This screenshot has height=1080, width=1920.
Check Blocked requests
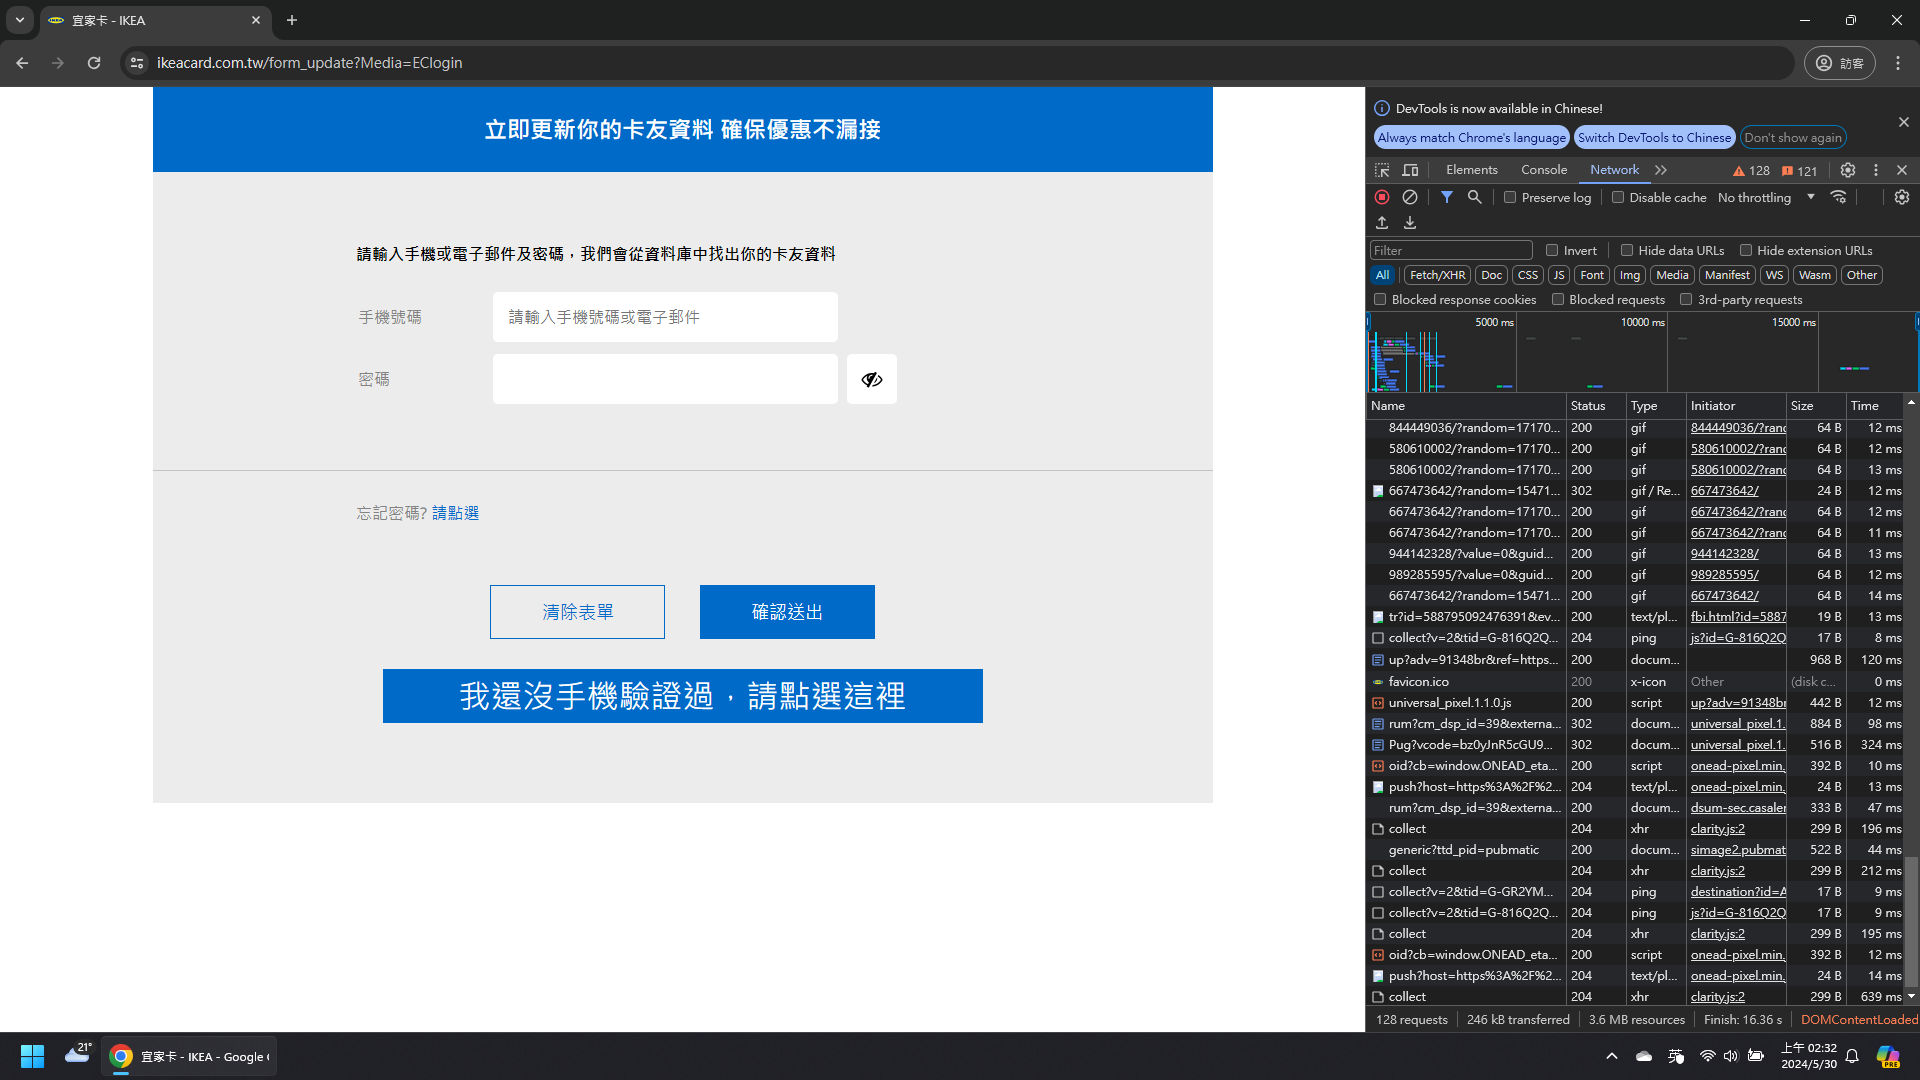coord(1558,300)
